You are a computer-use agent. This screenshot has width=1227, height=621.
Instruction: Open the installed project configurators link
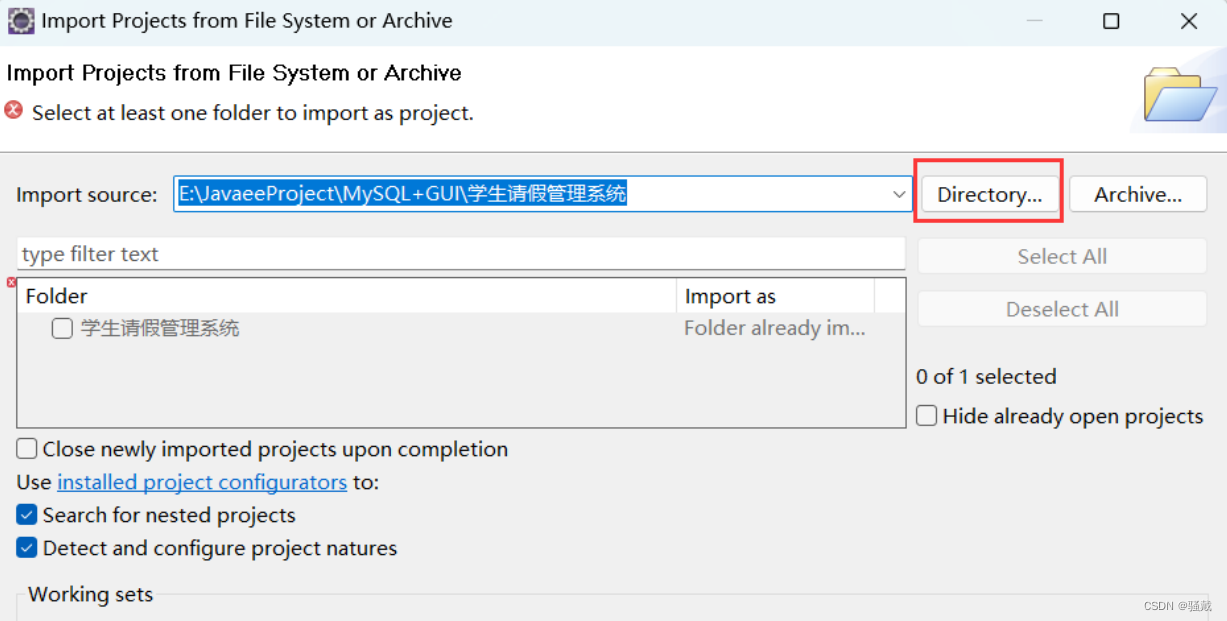201,482
